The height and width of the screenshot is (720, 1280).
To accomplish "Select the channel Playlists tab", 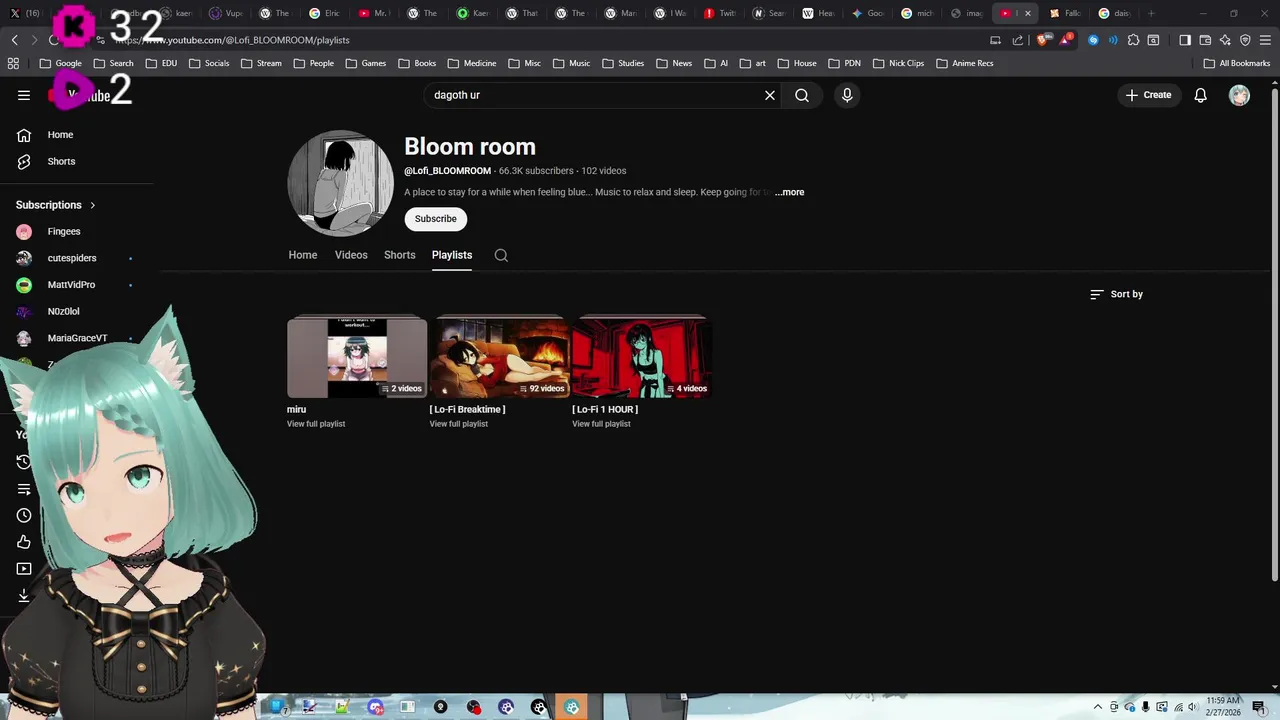I will click(452, 255).
